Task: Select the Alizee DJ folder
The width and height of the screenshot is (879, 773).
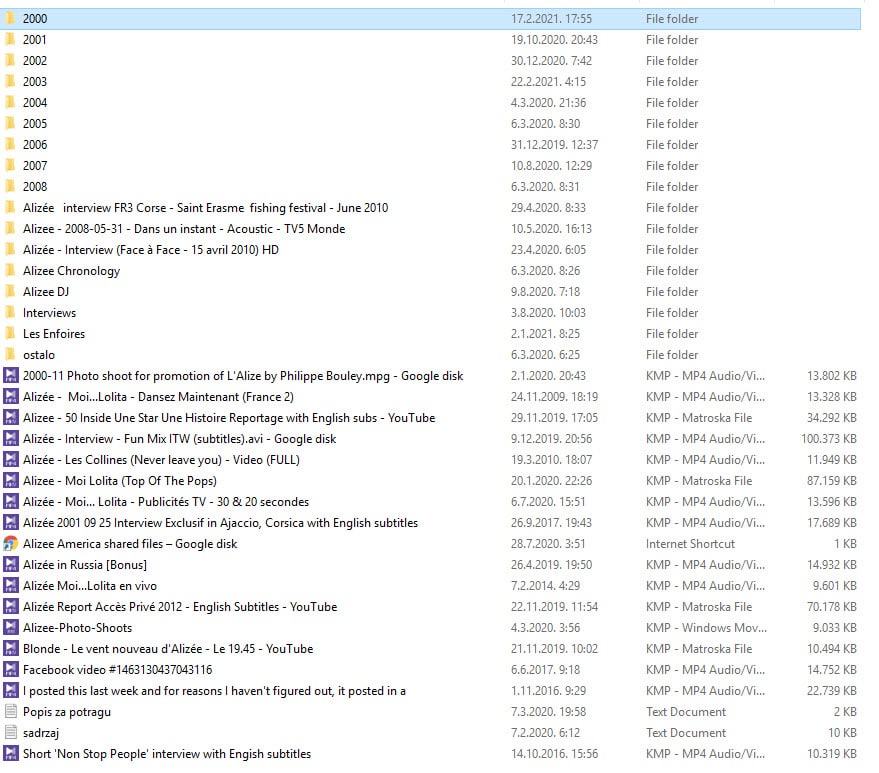Action: click(45, 291)
